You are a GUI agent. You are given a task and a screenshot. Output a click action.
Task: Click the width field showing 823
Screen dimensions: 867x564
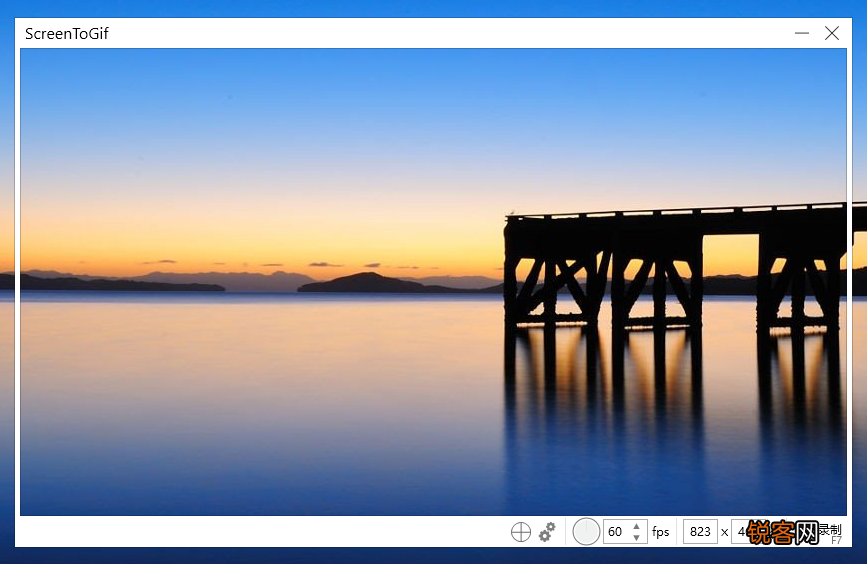[x=700, y=532]
